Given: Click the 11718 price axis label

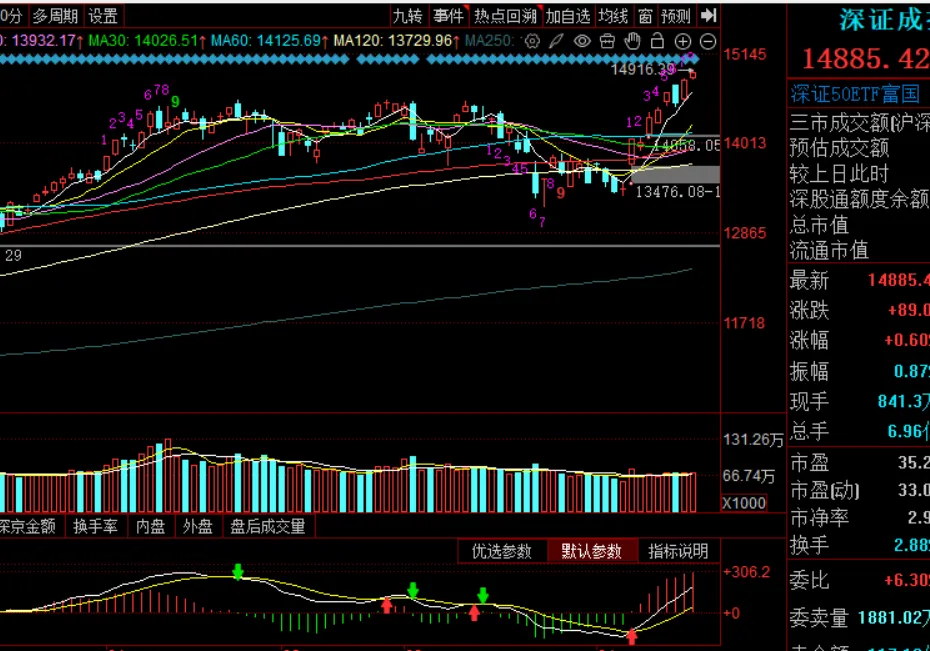Looking at the screenshot, I should point(744,323).
